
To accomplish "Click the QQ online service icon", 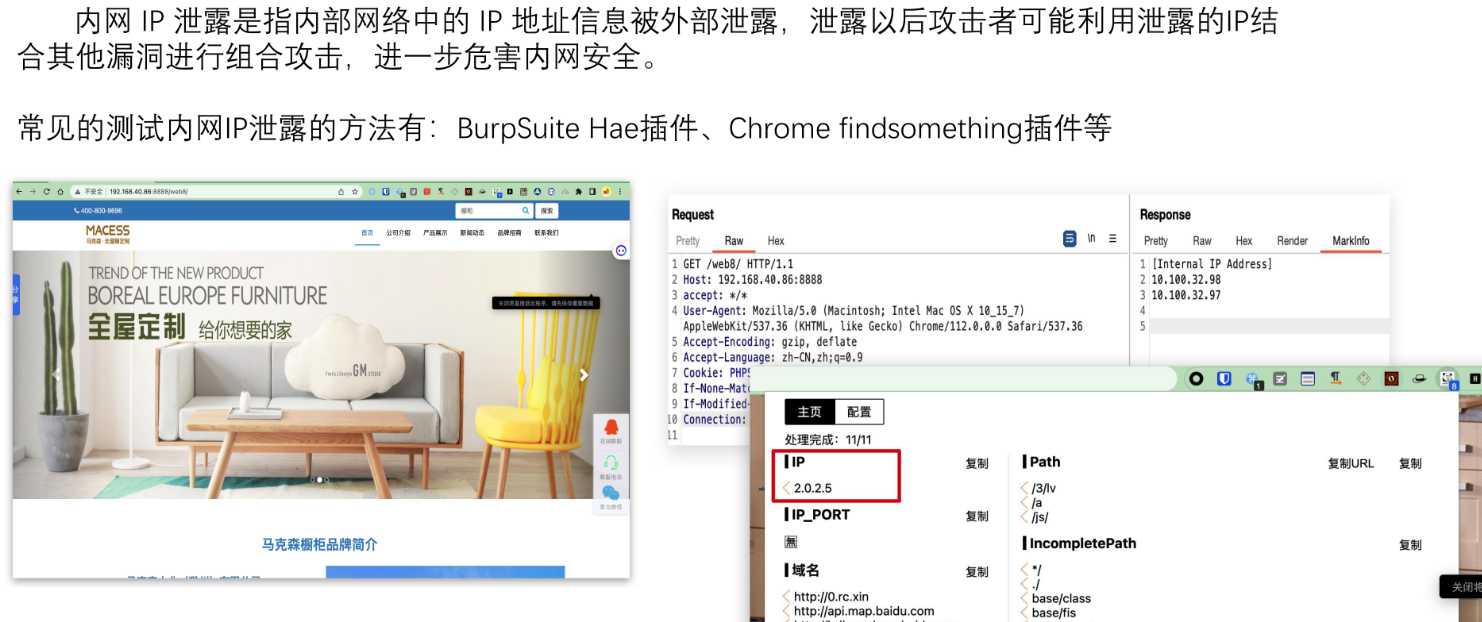I will [611, 428].
